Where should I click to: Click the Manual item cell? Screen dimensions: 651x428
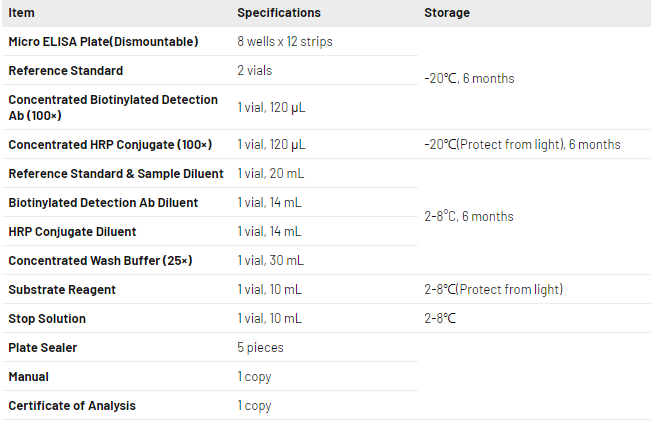(28, 377)
